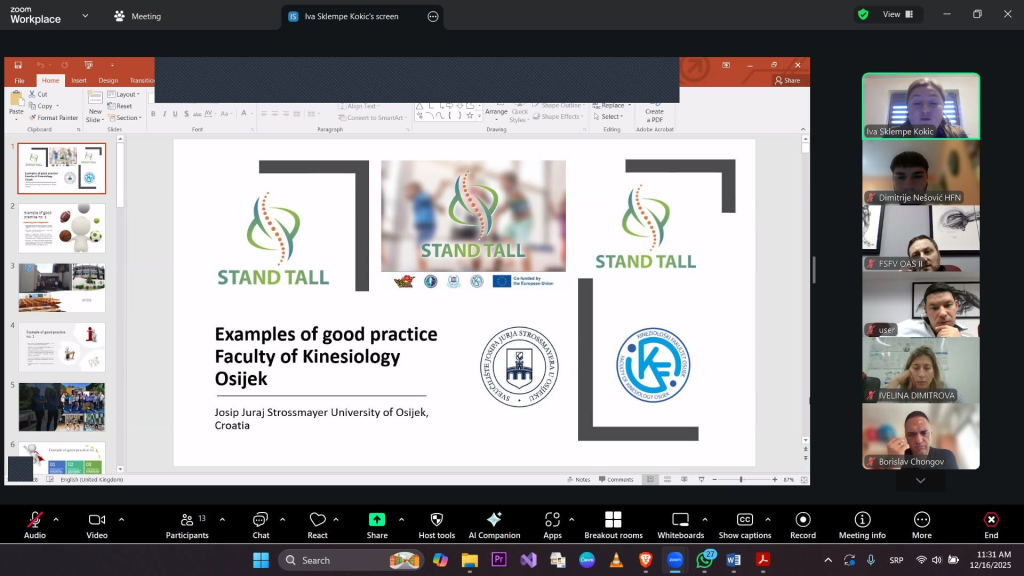Open Host tools shield menu
This screenshot has width=1024, height=576.
pyautogui.click(x=436, y=525)
